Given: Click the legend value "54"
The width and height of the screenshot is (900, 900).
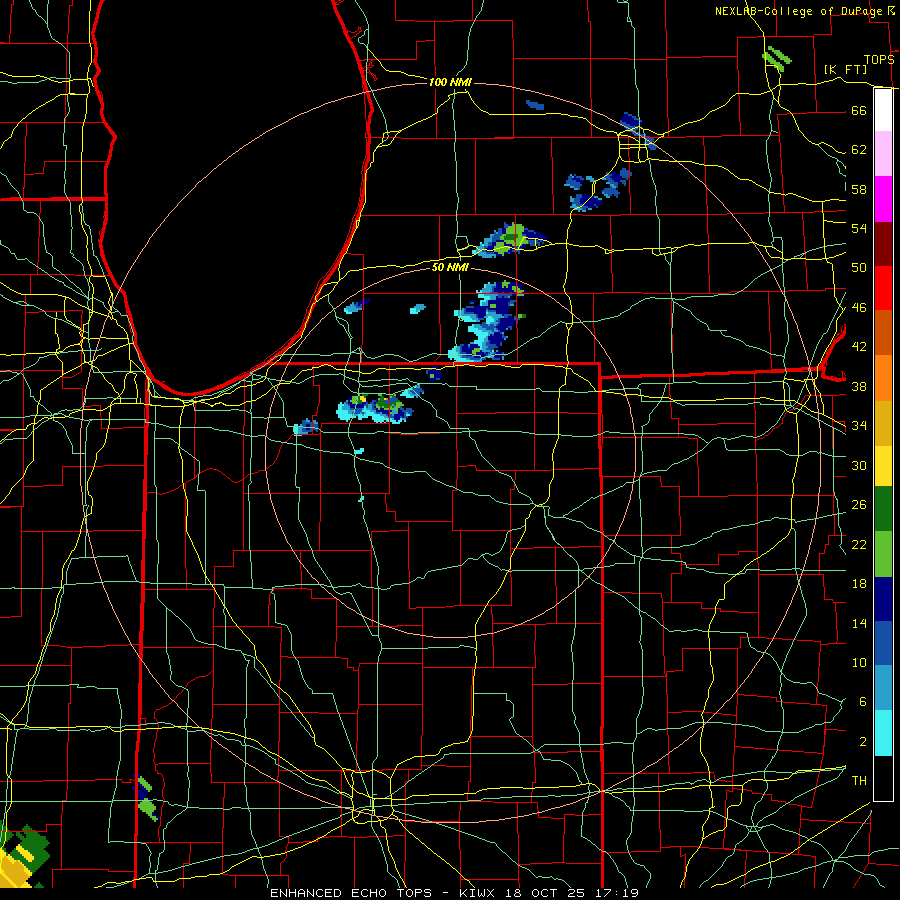Looking at the screenshot, I should [859, 228].
